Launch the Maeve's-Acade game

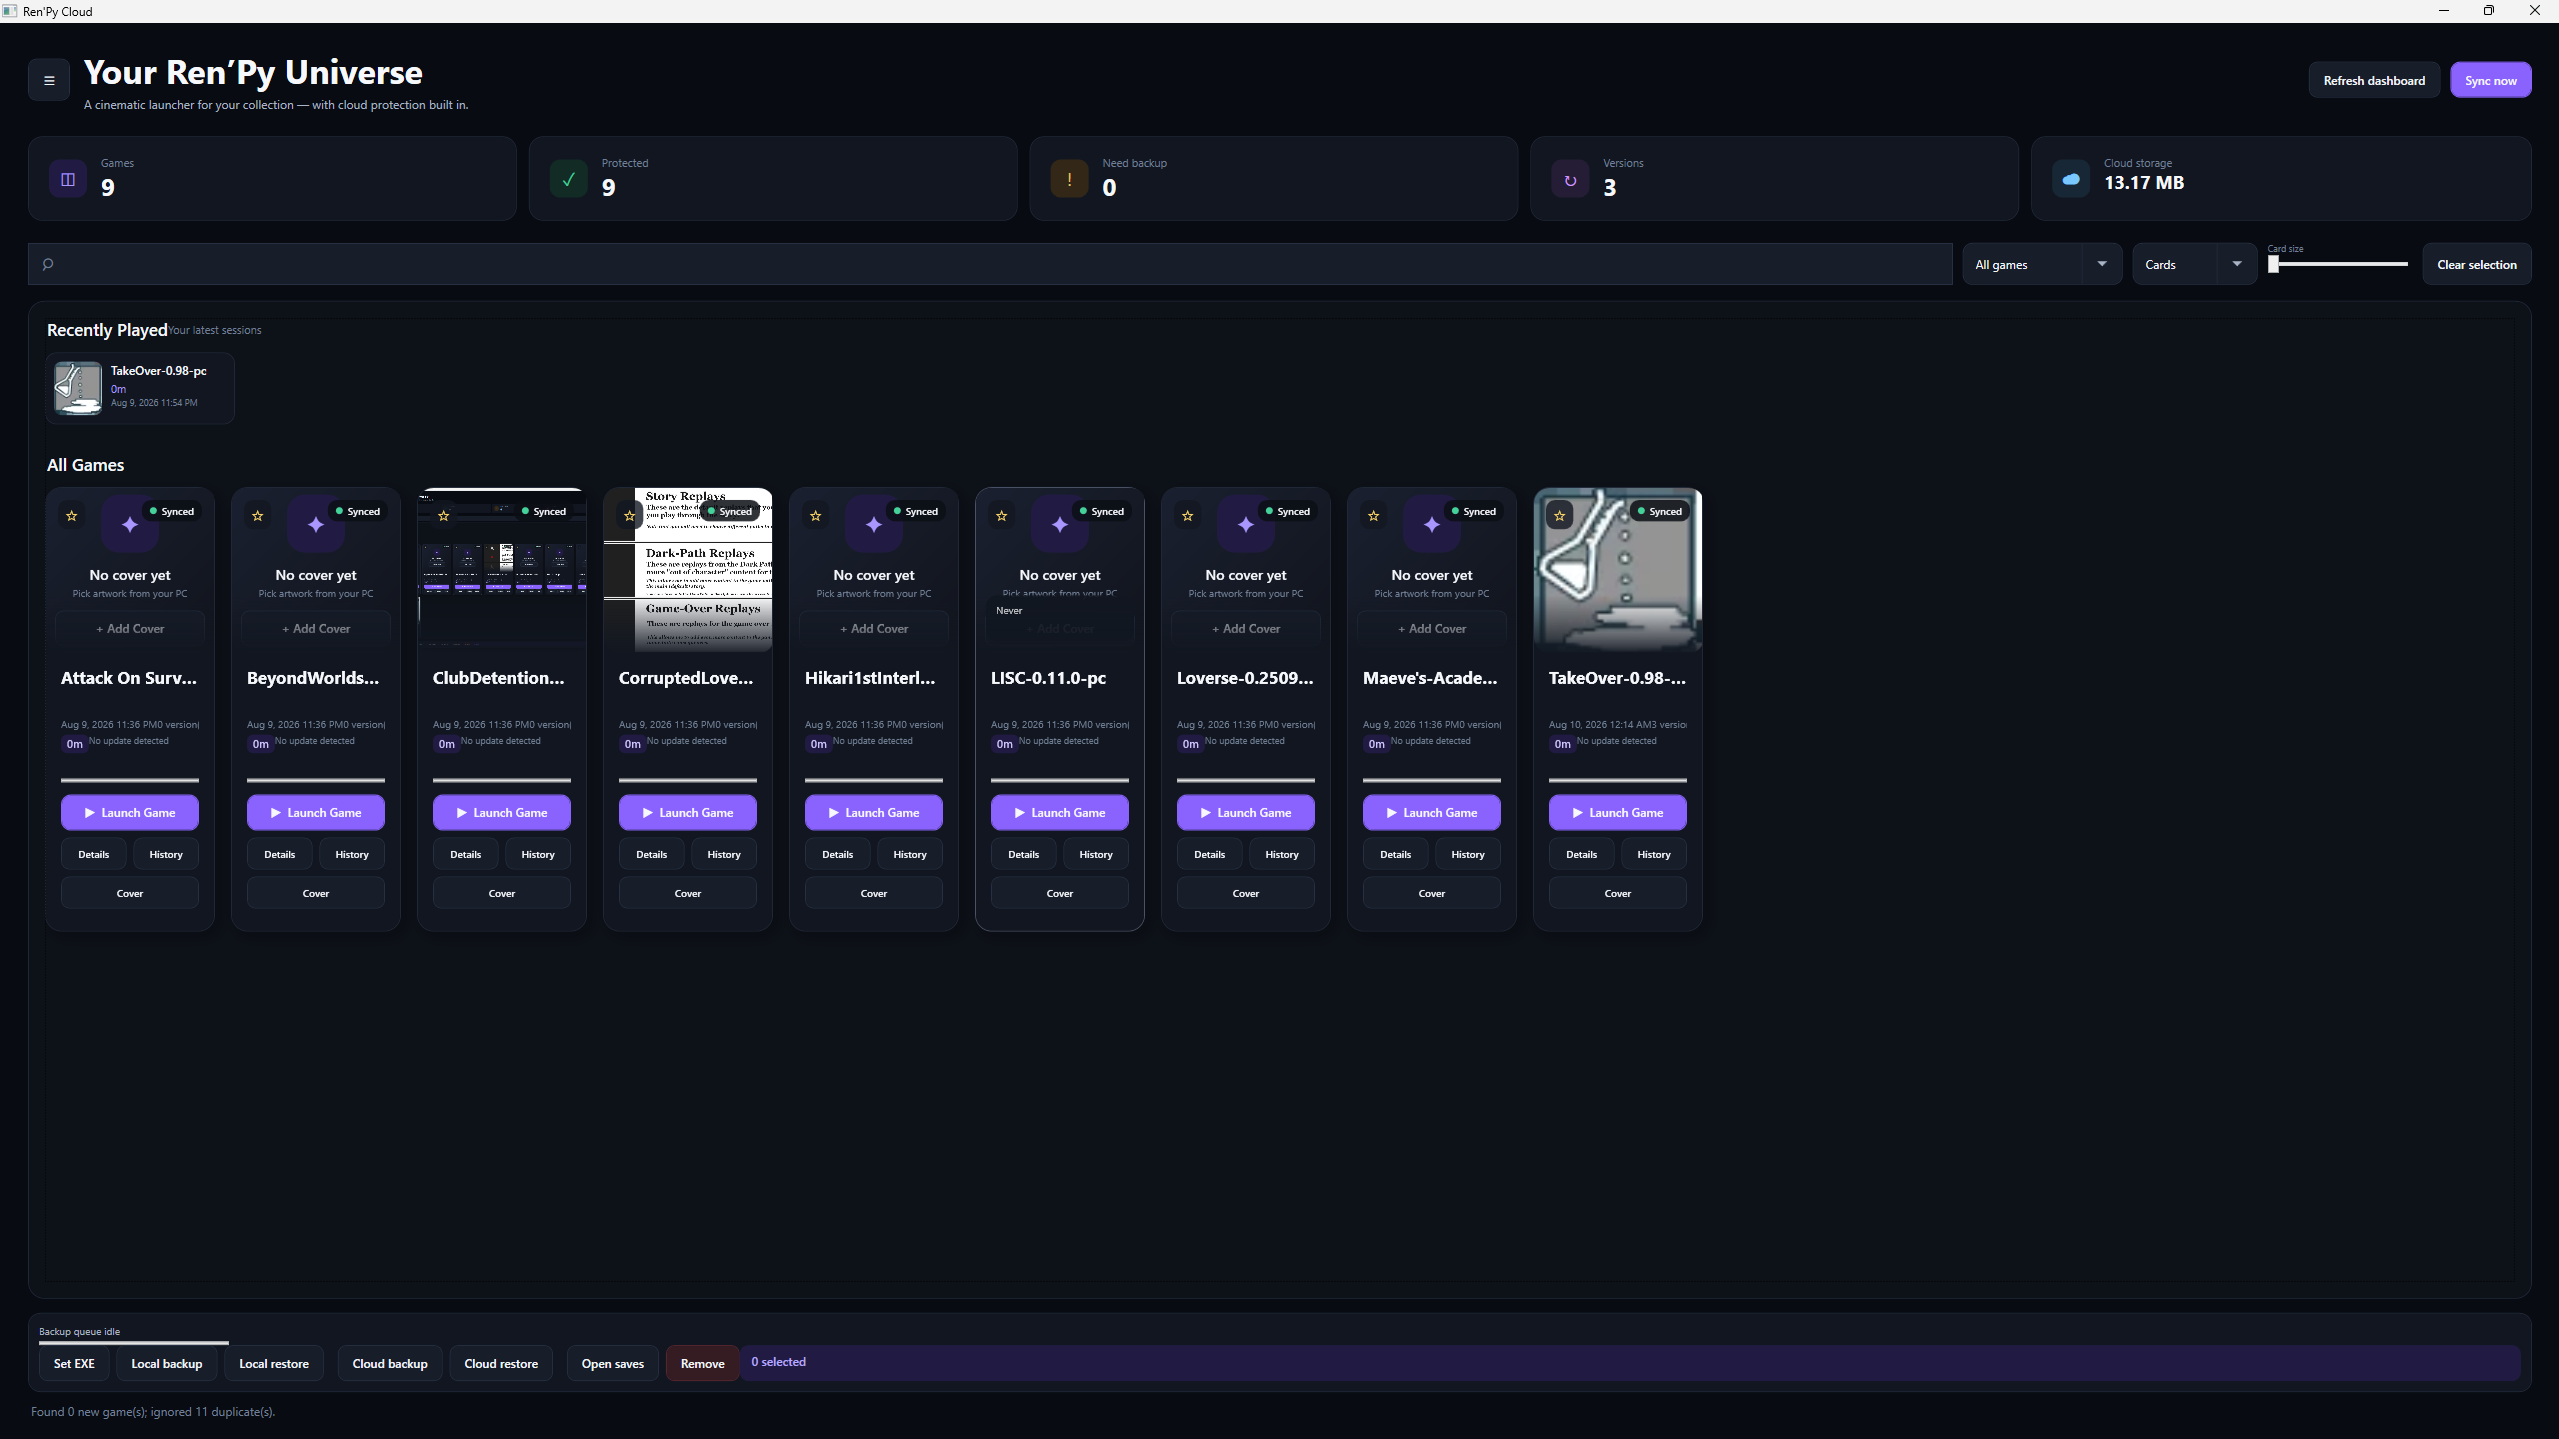(1432, 813)
